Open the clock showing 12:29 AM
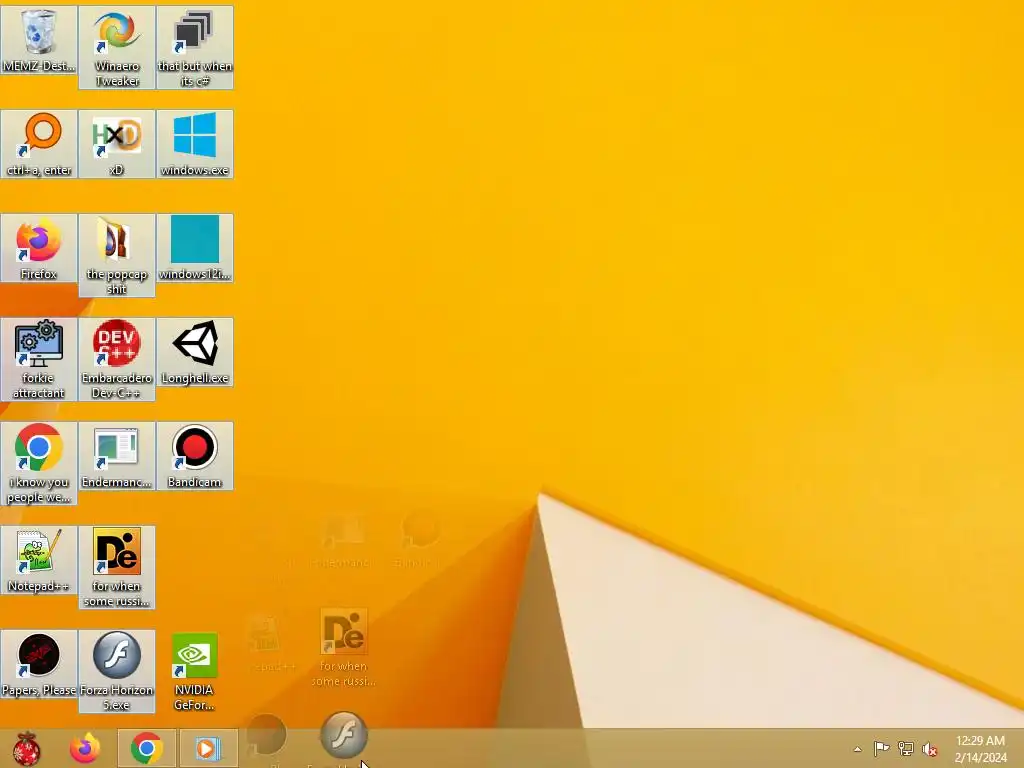Screen dimensions: 1024x768 click(980, 749)
